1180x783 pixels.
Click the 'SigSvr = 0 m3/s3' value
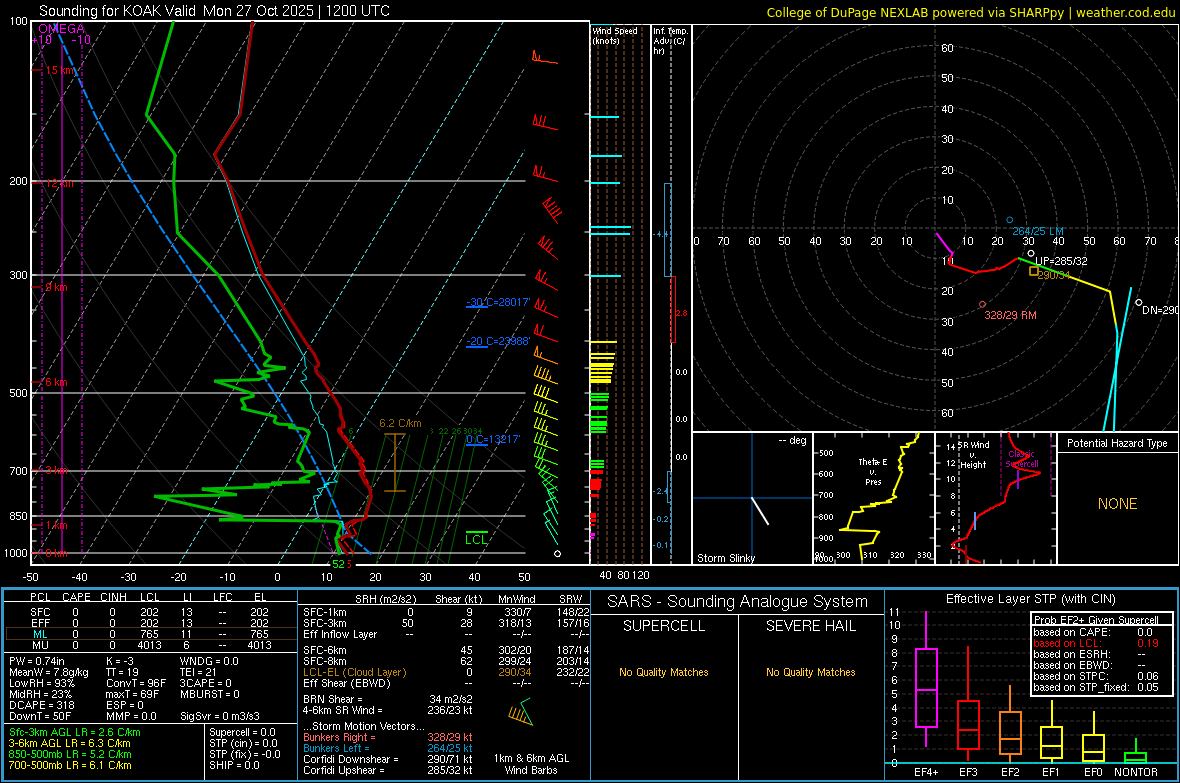click(220, 716)
